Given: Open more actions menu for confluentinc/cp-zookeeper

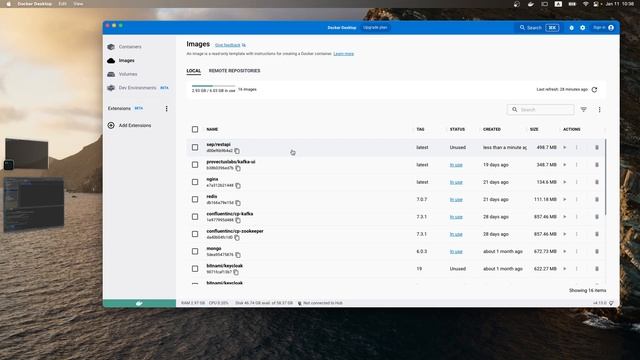Looking at the screenshot, I should coord(577,234).
